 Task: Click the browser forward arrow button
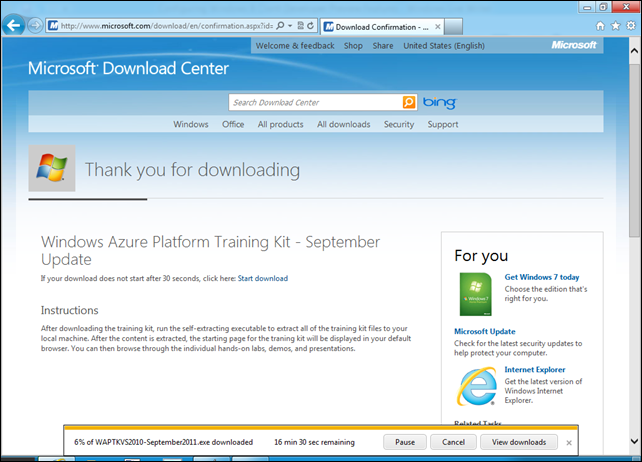coord(35,26)
